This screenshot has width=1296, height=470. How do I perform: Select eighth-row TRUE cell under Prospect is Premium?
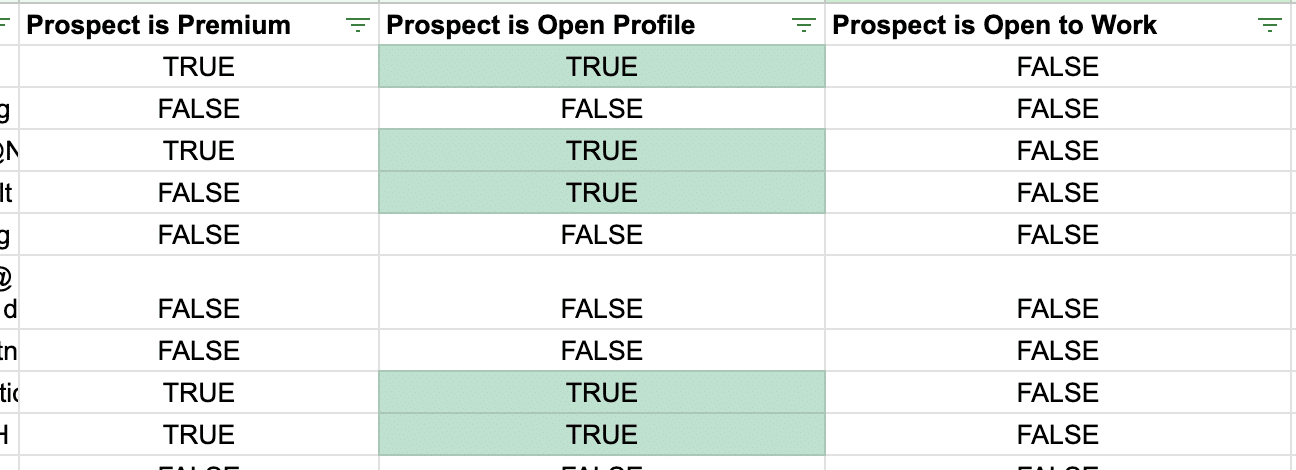pyautogui.click(x=199, y=393)
